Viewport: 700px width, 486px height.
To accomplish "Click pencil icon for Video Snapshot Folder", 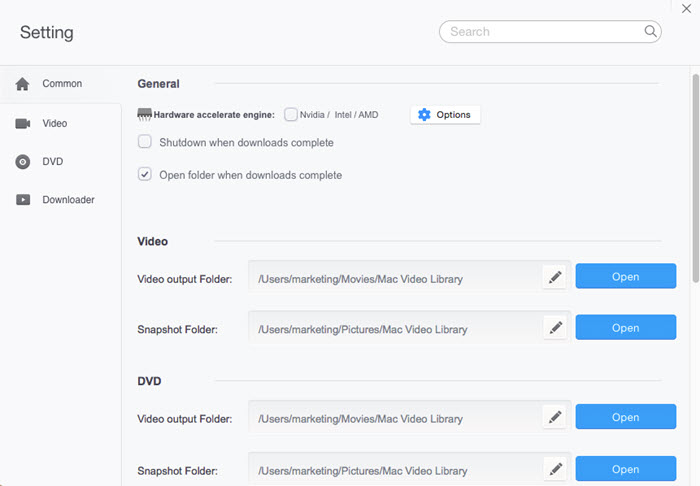I will click(556, 328).
